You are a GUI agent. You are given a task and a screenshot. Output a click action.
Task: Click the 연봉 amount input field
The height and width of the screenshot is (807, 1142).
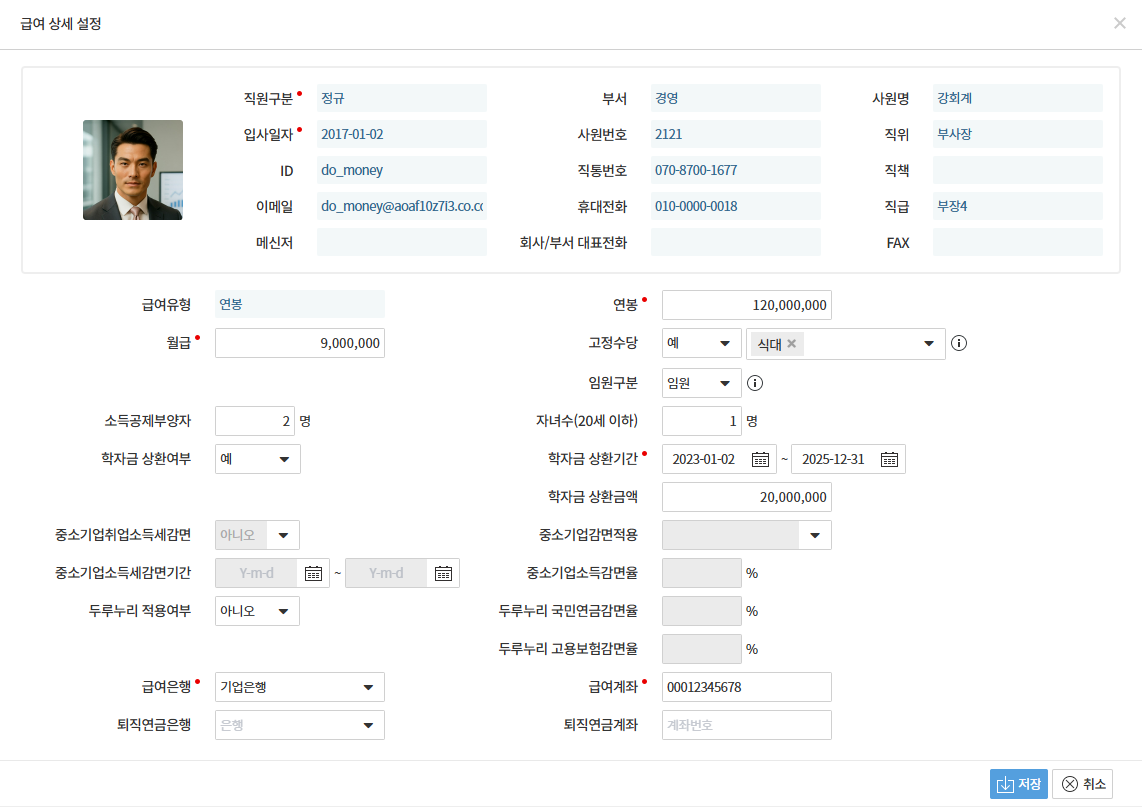click(x=746, y=305)
